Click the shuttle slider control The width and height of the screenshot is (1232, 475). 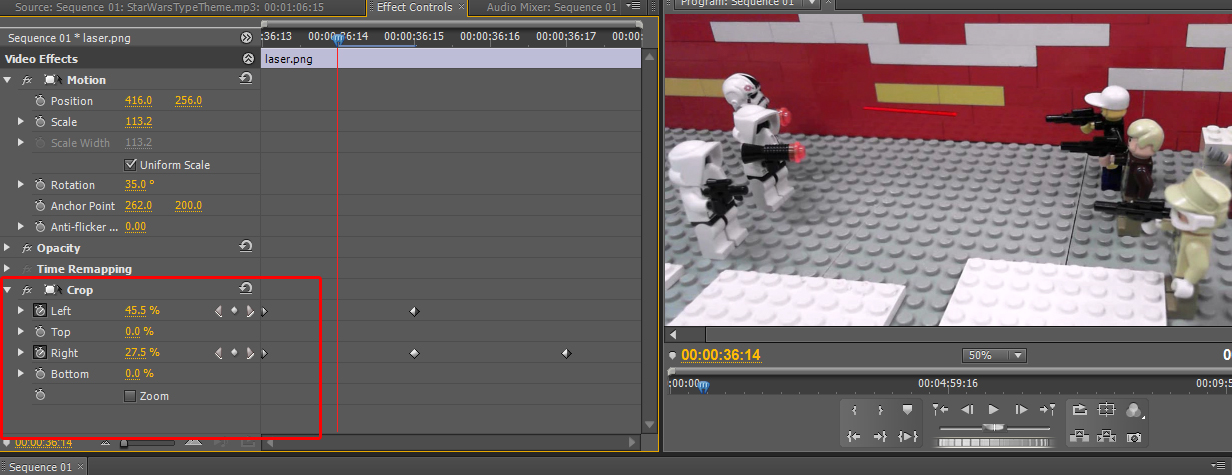993,427
